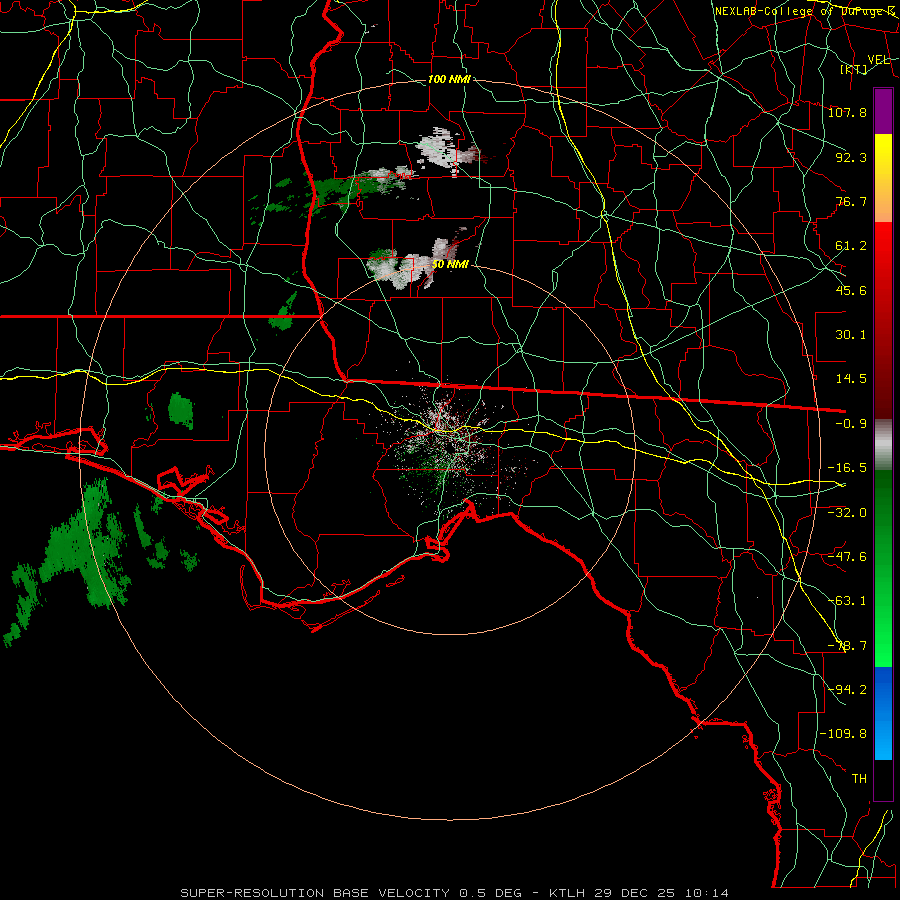Click the blue segment of velocity color bar
The height and width of the screenshot is (900, 900).
(x=883, y=713)
